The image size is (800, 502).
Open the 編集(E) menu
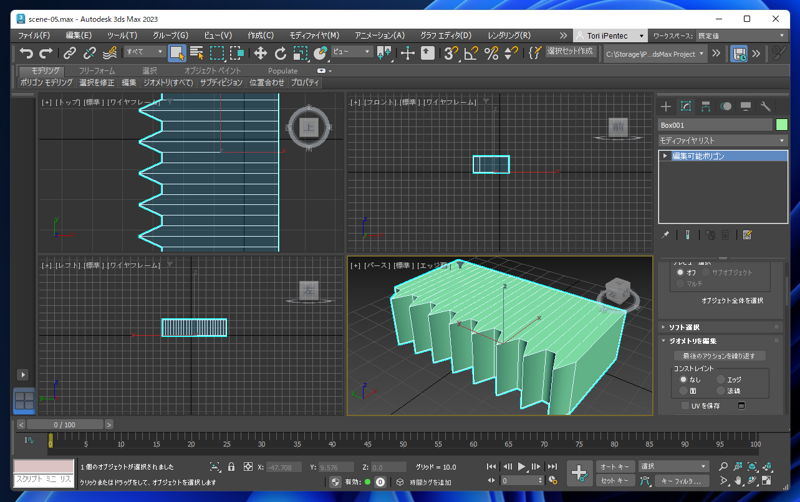(x=79, y=35)
